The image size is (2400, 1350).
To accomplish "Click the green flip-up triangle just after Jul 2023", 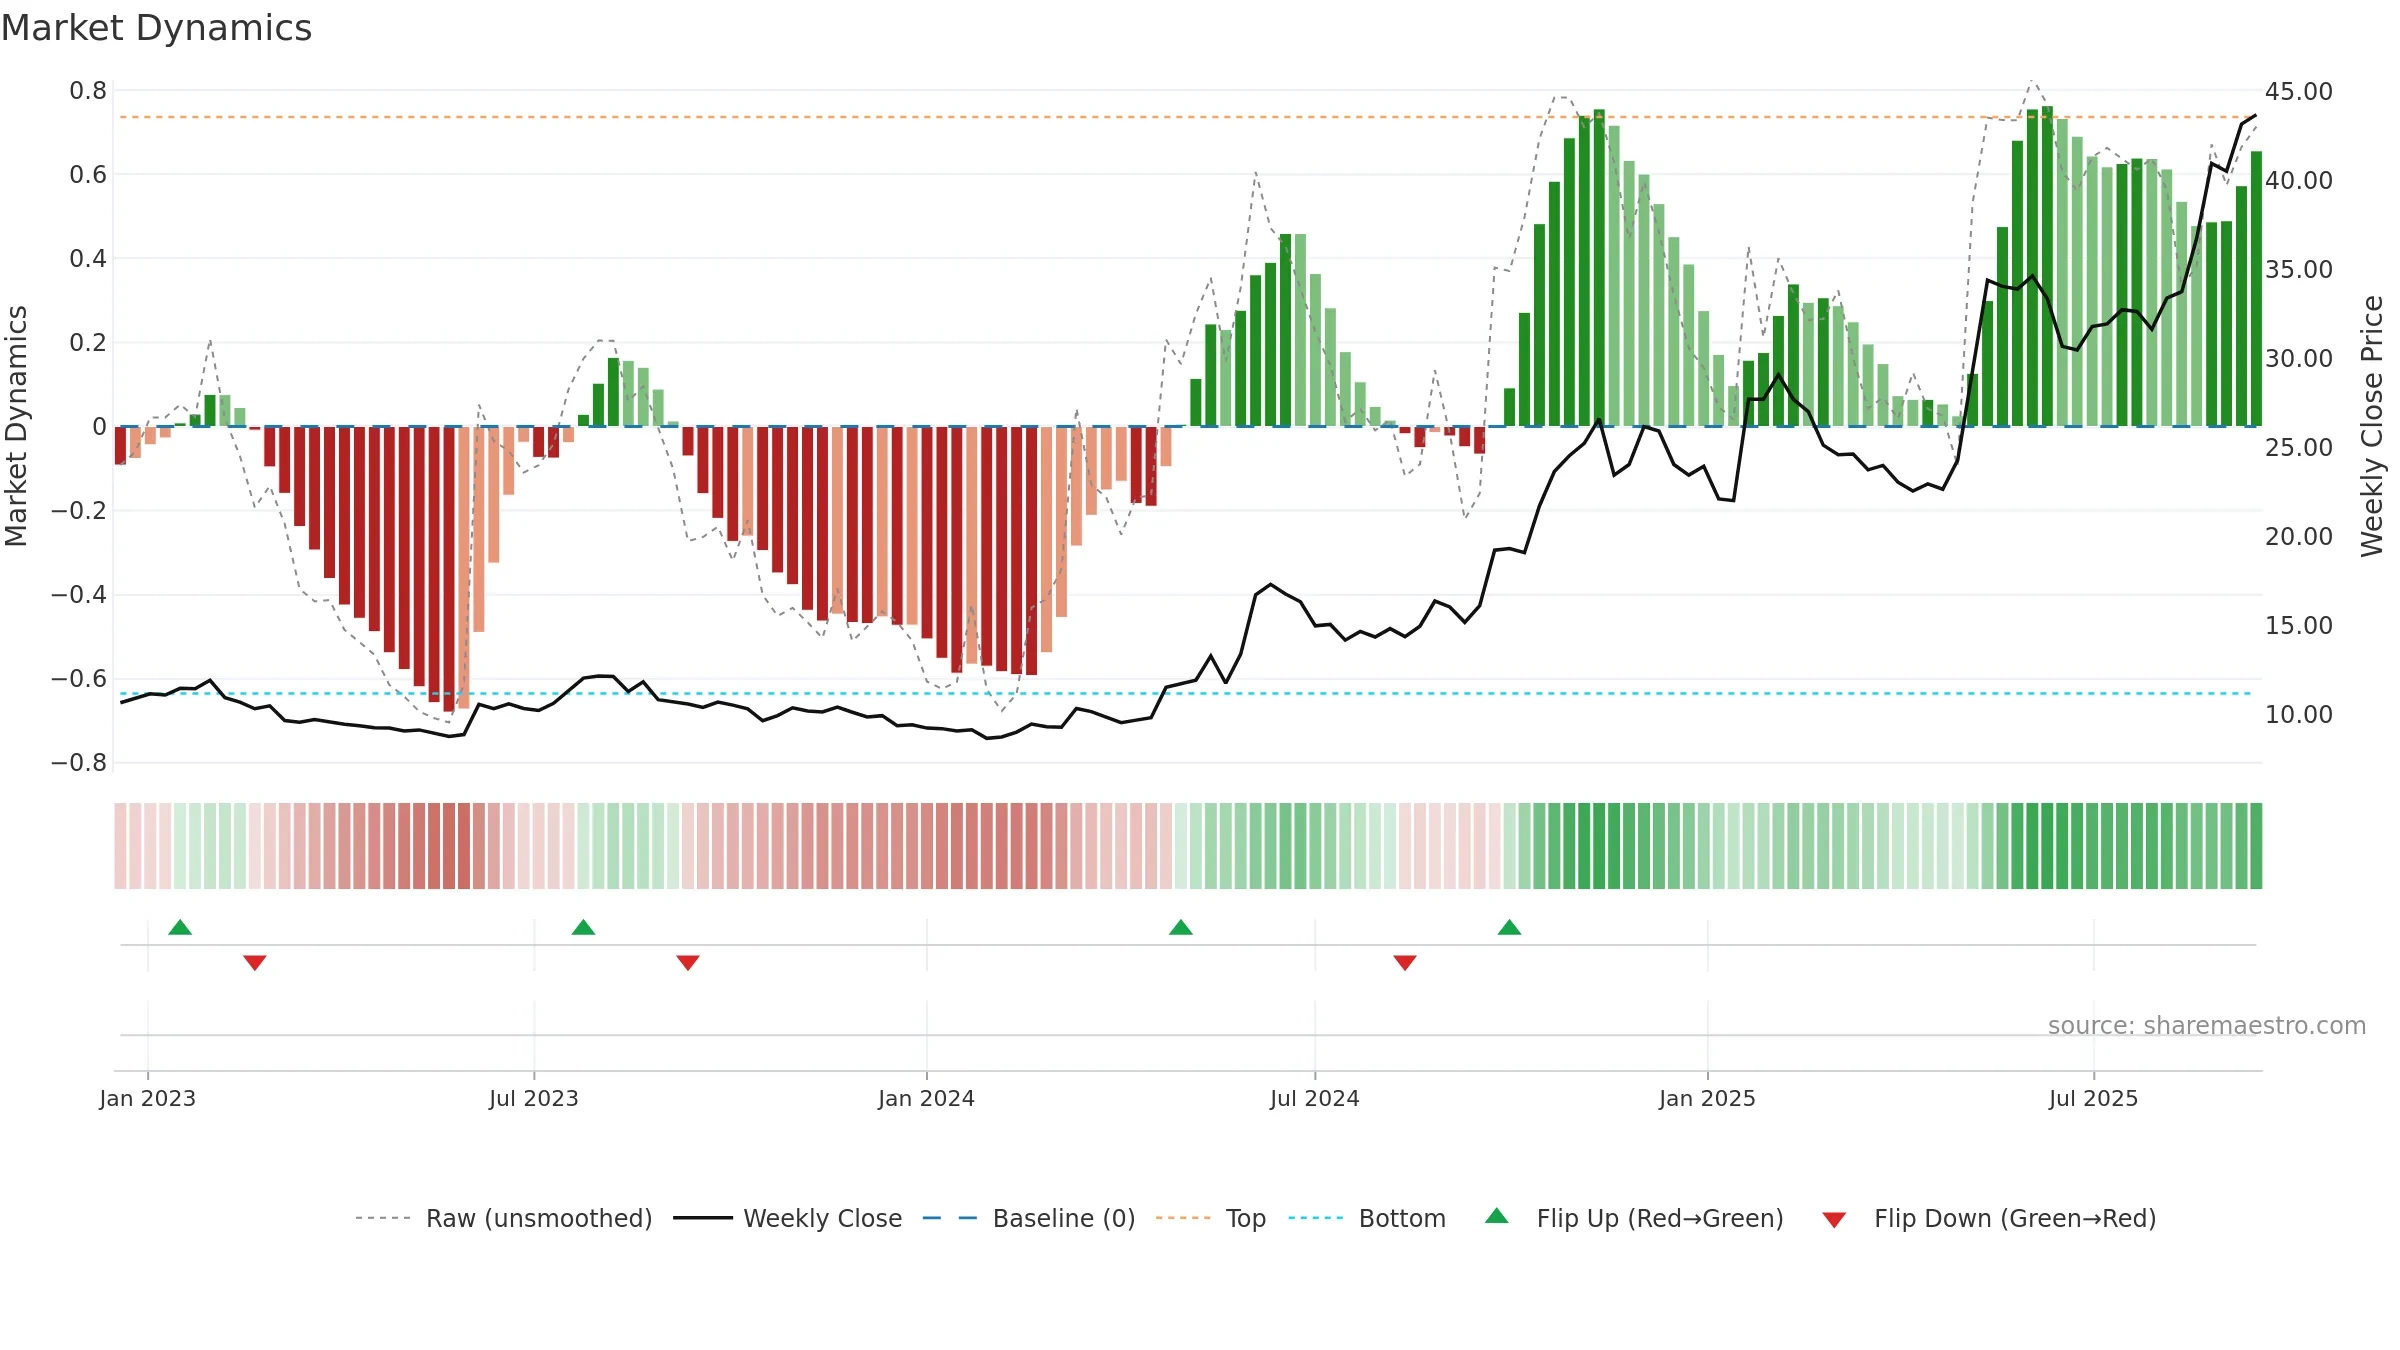I will [583, 927].
